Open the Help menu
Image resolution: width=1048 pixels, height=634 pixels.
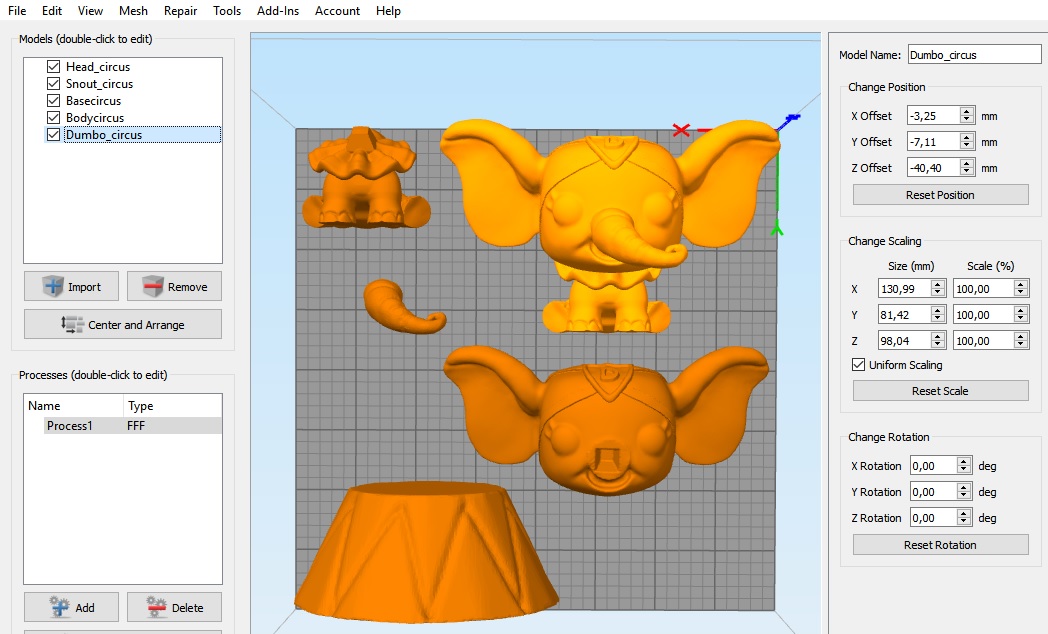[388, 11]
